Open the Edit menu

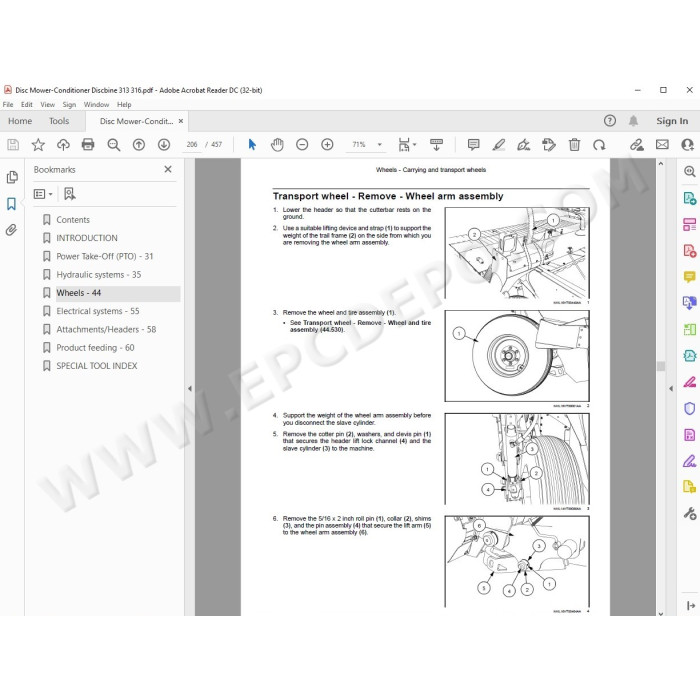pyautogui.click(x=27, y=104)
